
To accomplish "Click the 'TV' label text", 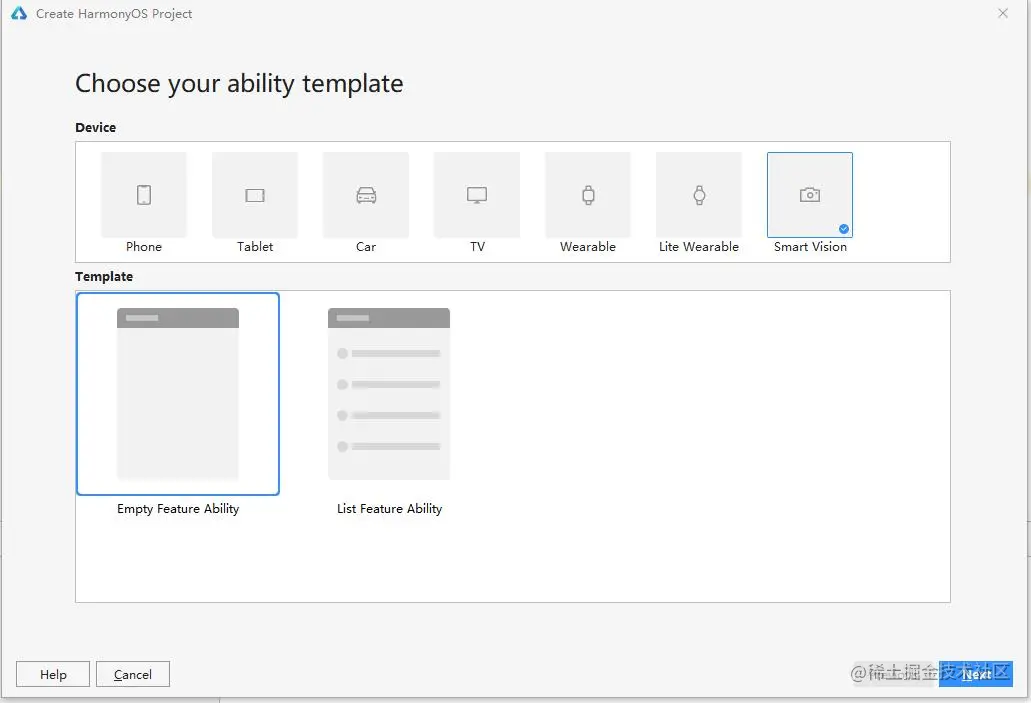I will pyautogui.click(x=477, y=247).
